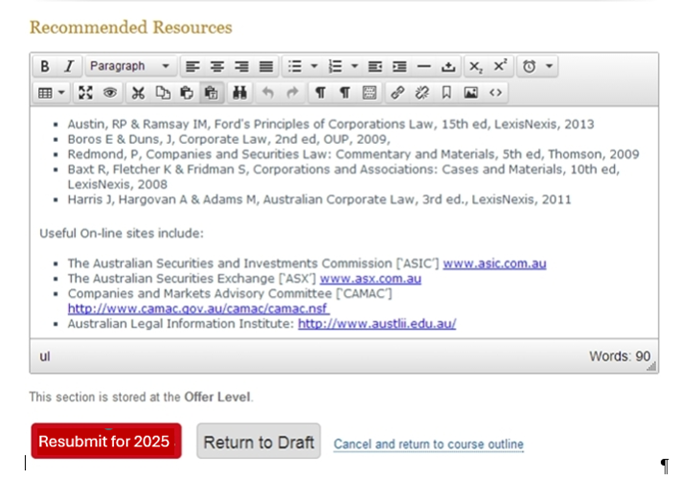Screen dimensions: 680x480
Task: Preview content with the eye icon
Action: click(110, 92)
